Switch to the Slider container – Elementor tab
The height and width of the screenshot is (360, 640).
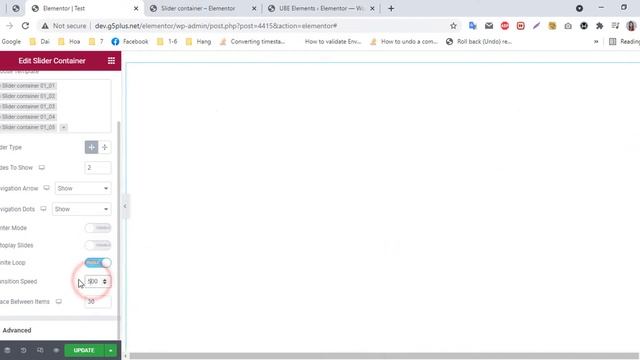(202, 9)
